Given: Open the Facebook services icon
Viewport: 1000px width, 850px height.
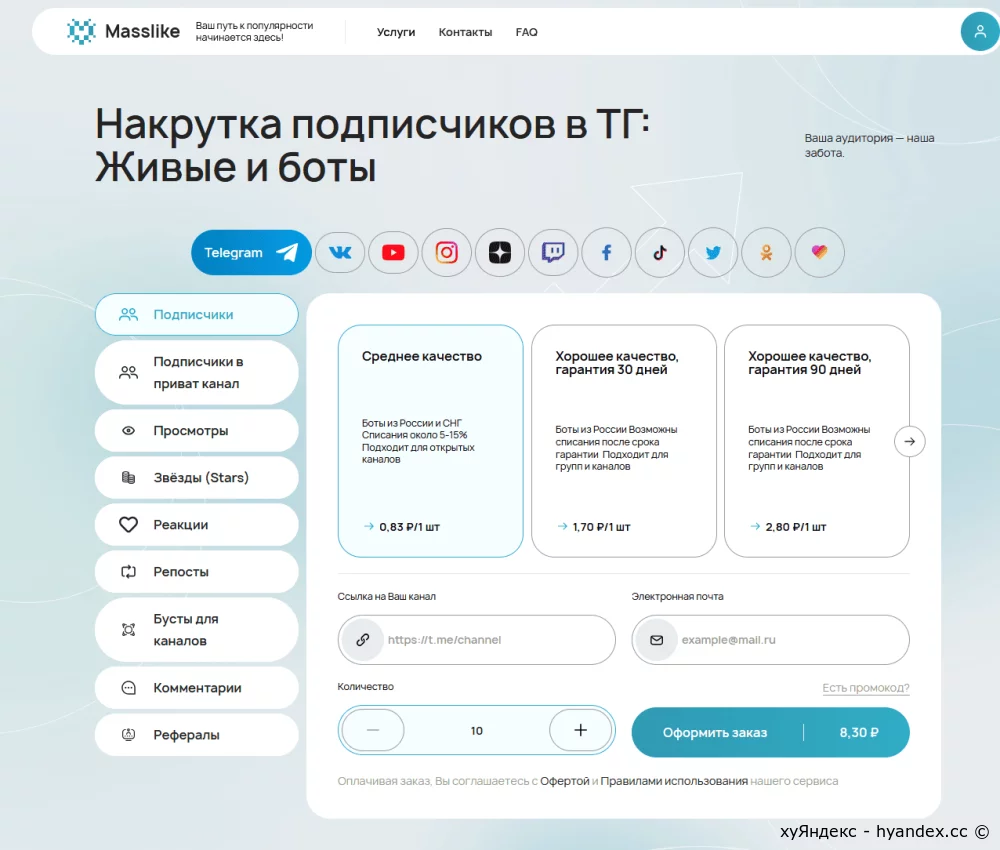Looking at the screenshot, I should click(x=607, y=253).
